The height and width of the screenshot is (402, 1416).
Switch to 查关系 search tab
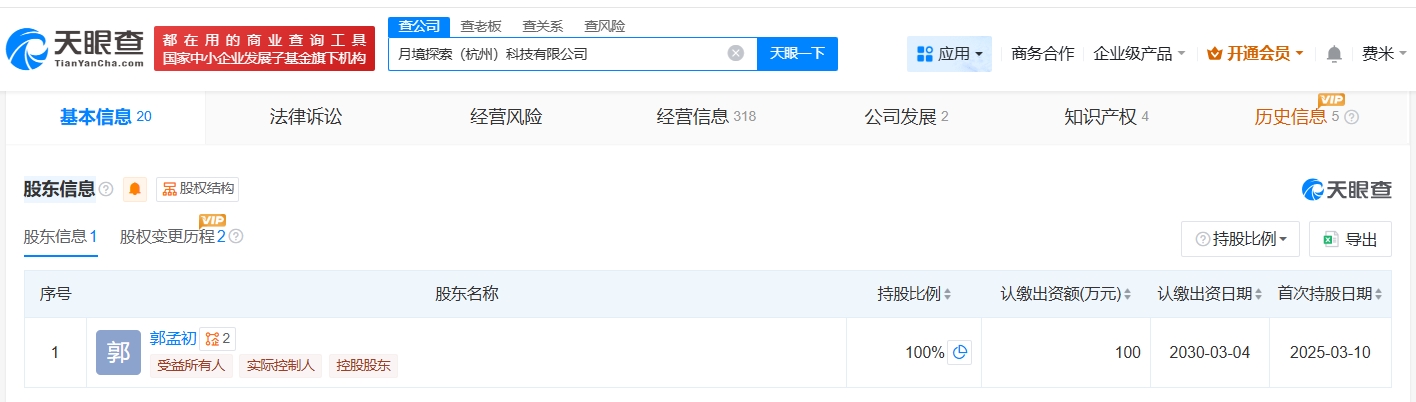point(542,26)
